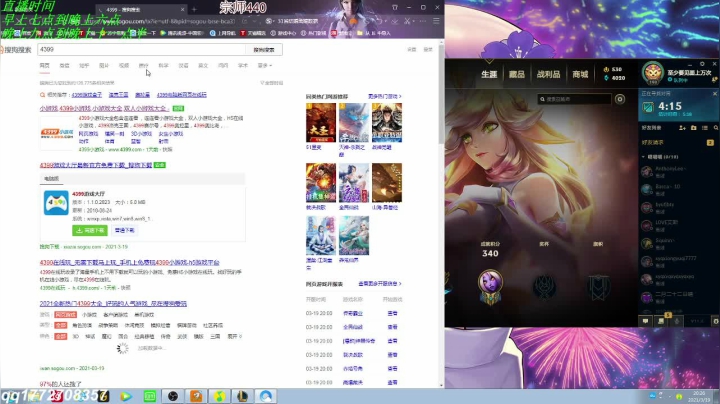
Task: Open 更多热门游戏 link
Action: point(385,97)
